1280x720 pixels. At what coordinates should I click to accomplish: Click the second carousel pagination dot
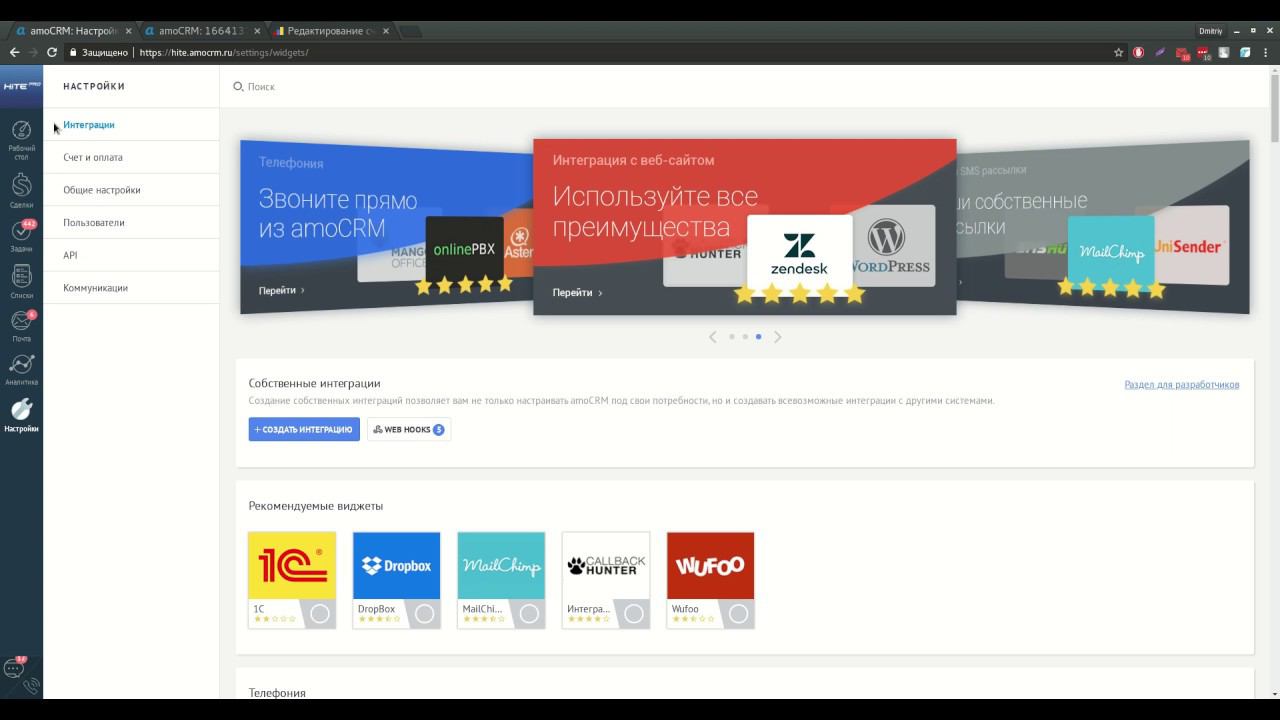[x=745, y=337]
